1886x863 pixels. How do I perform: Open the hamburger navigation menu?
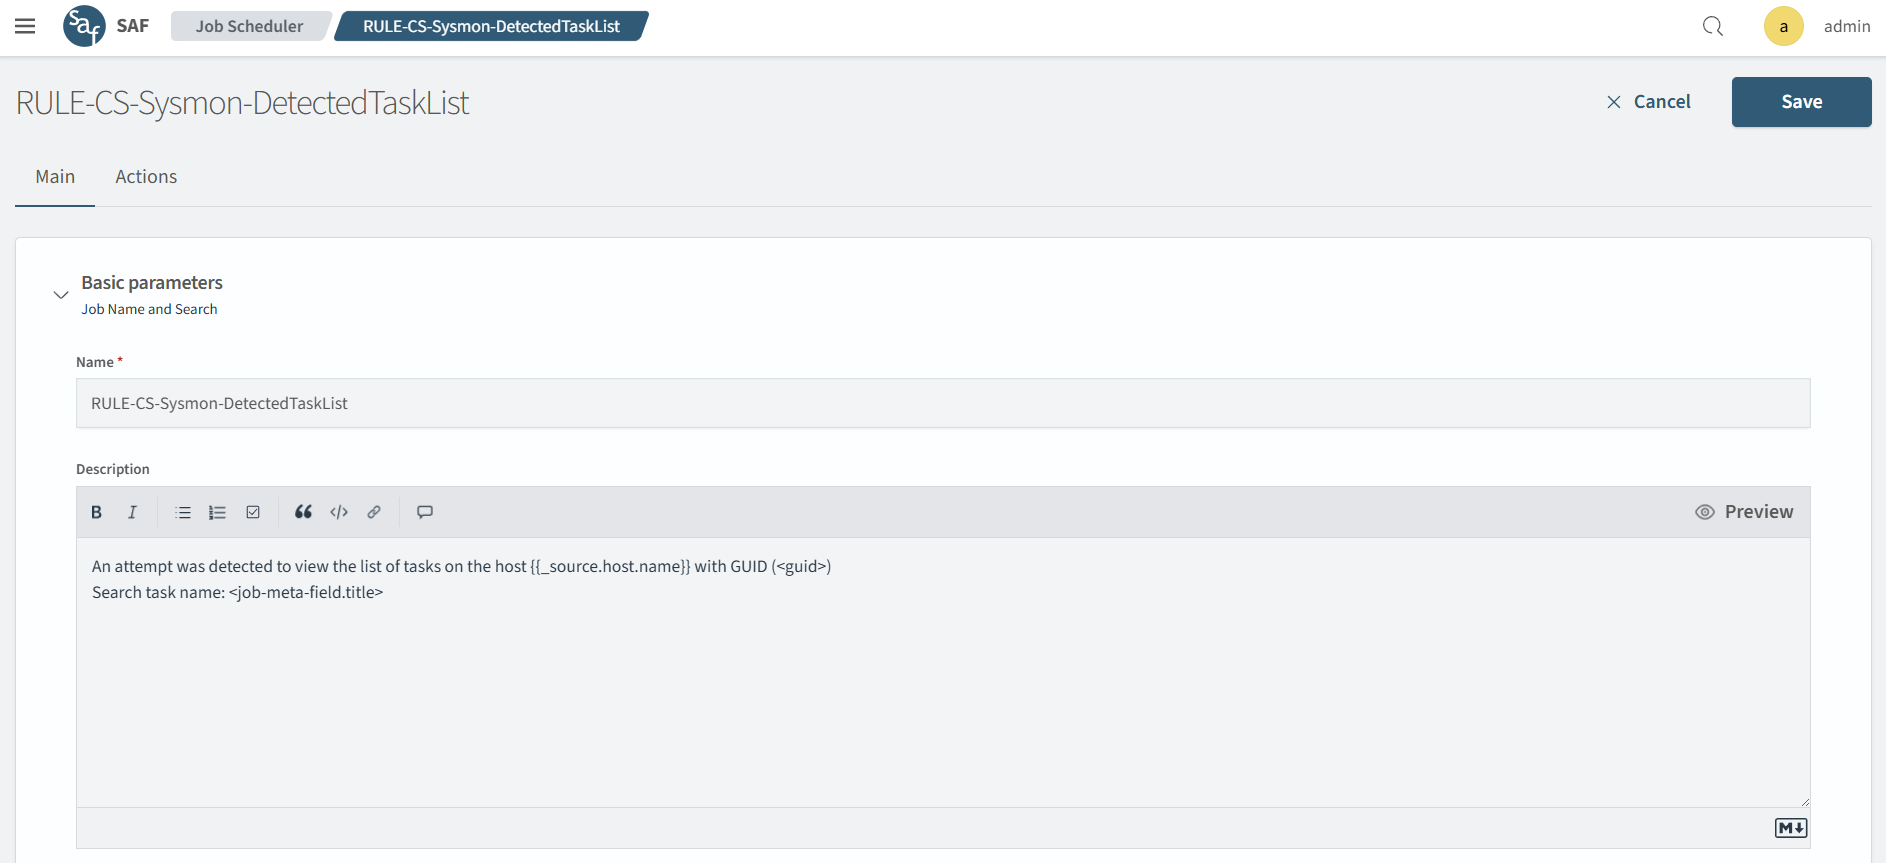(25, 26)
